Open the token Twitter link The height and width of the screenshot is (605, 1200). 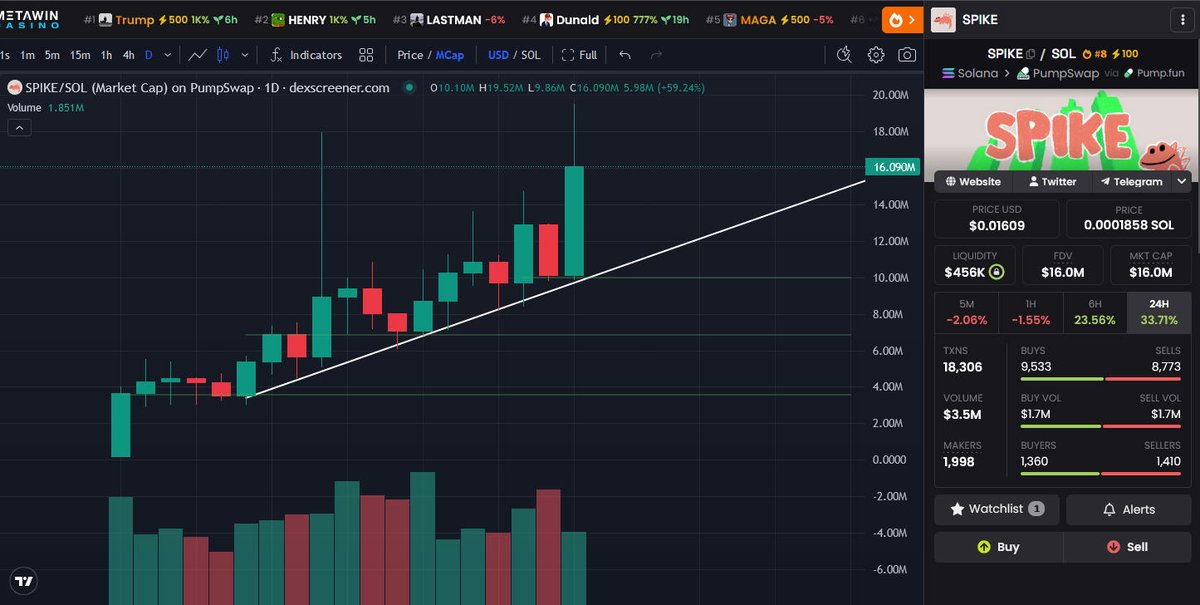coord(1051,182)
